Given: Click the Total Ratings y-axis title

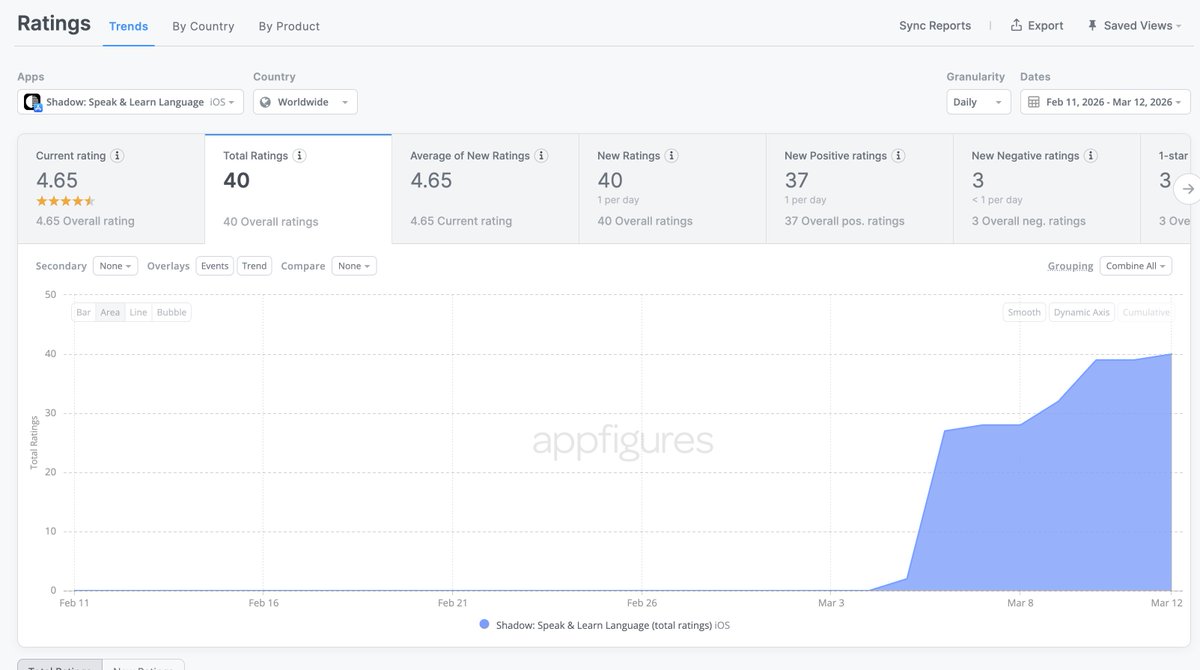Looking at the screenshot, I should tap(33, 441).
